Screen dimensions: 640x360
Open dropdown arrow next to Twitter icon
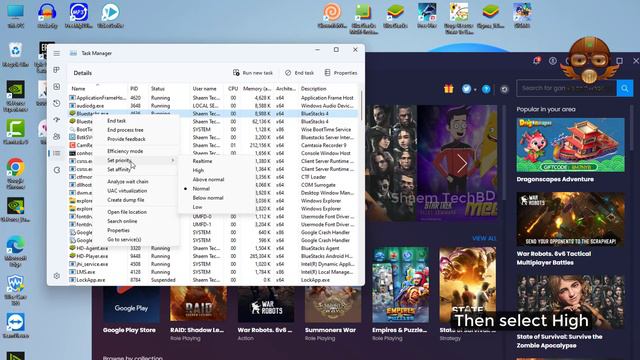pyautogui.click(x=475, y=90)
